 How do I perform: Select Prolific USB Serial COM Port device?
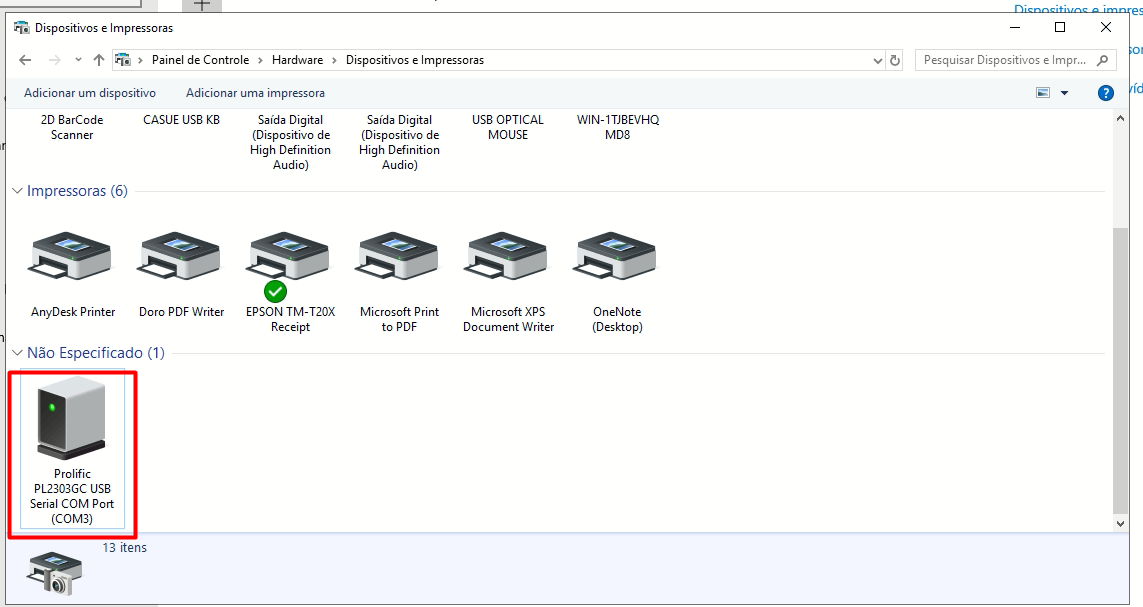click(x=72, y=422)
